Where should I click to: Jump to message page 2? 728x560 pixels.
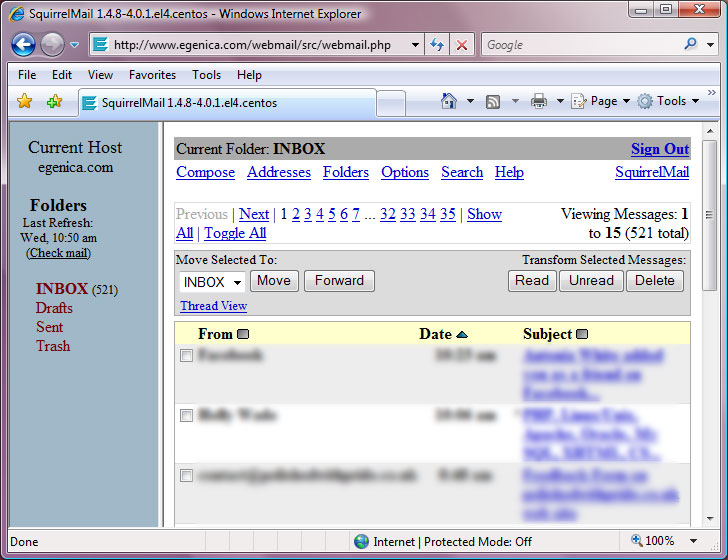click(296, 214)
